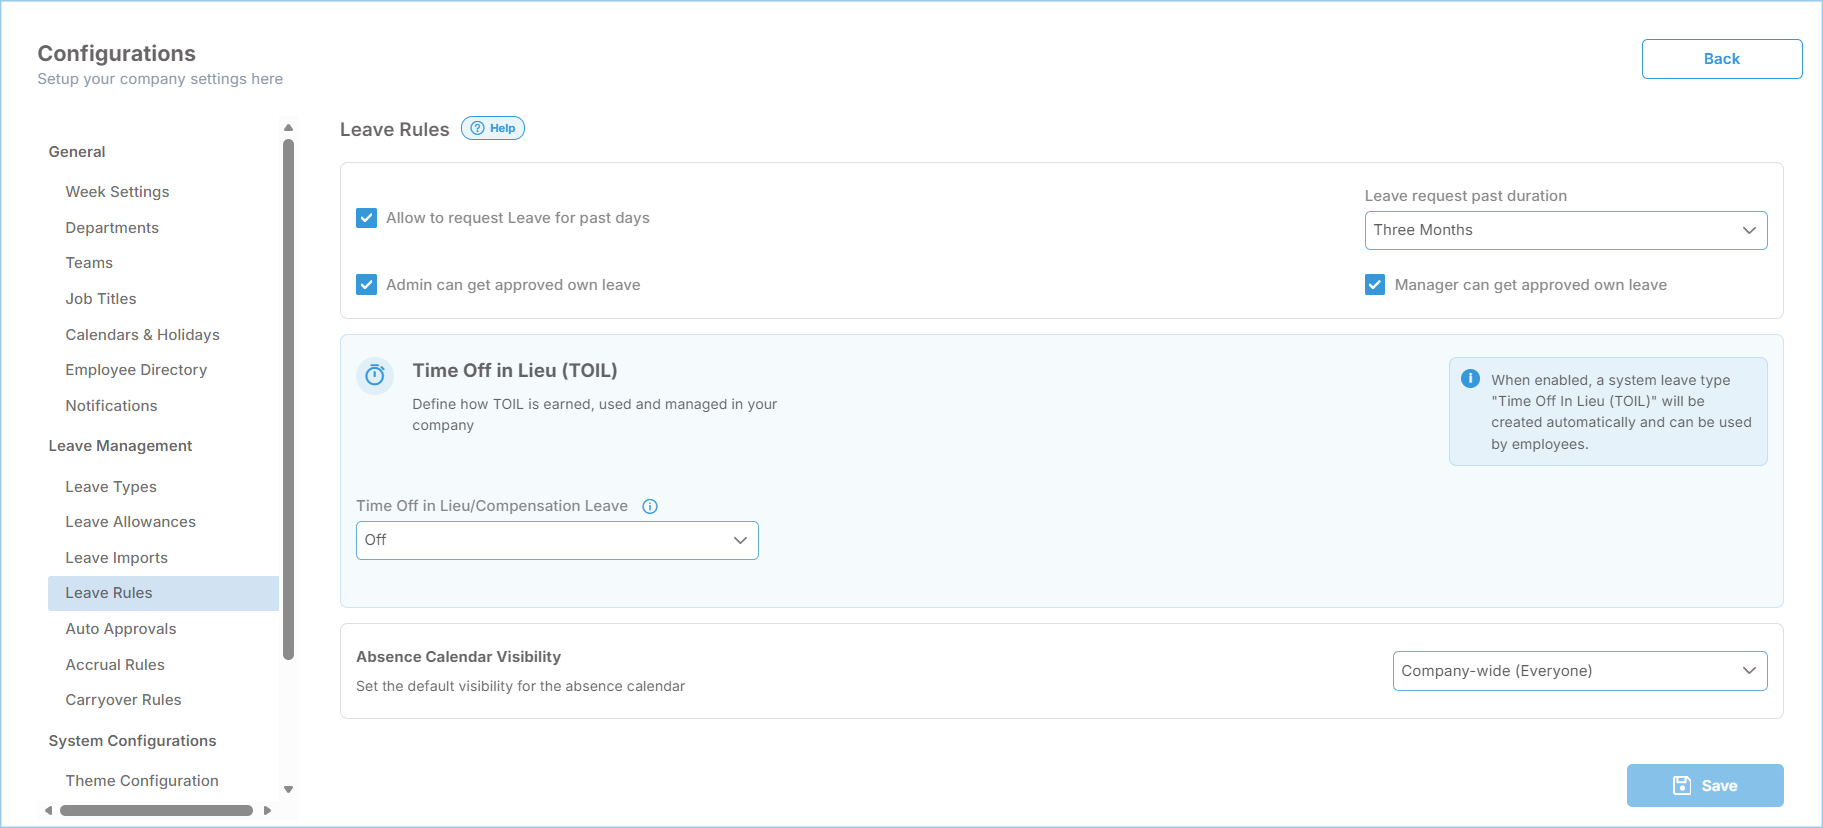Save the leave rules
The width and height of the screenshot is (1823, 828).
coord(1705,786)
